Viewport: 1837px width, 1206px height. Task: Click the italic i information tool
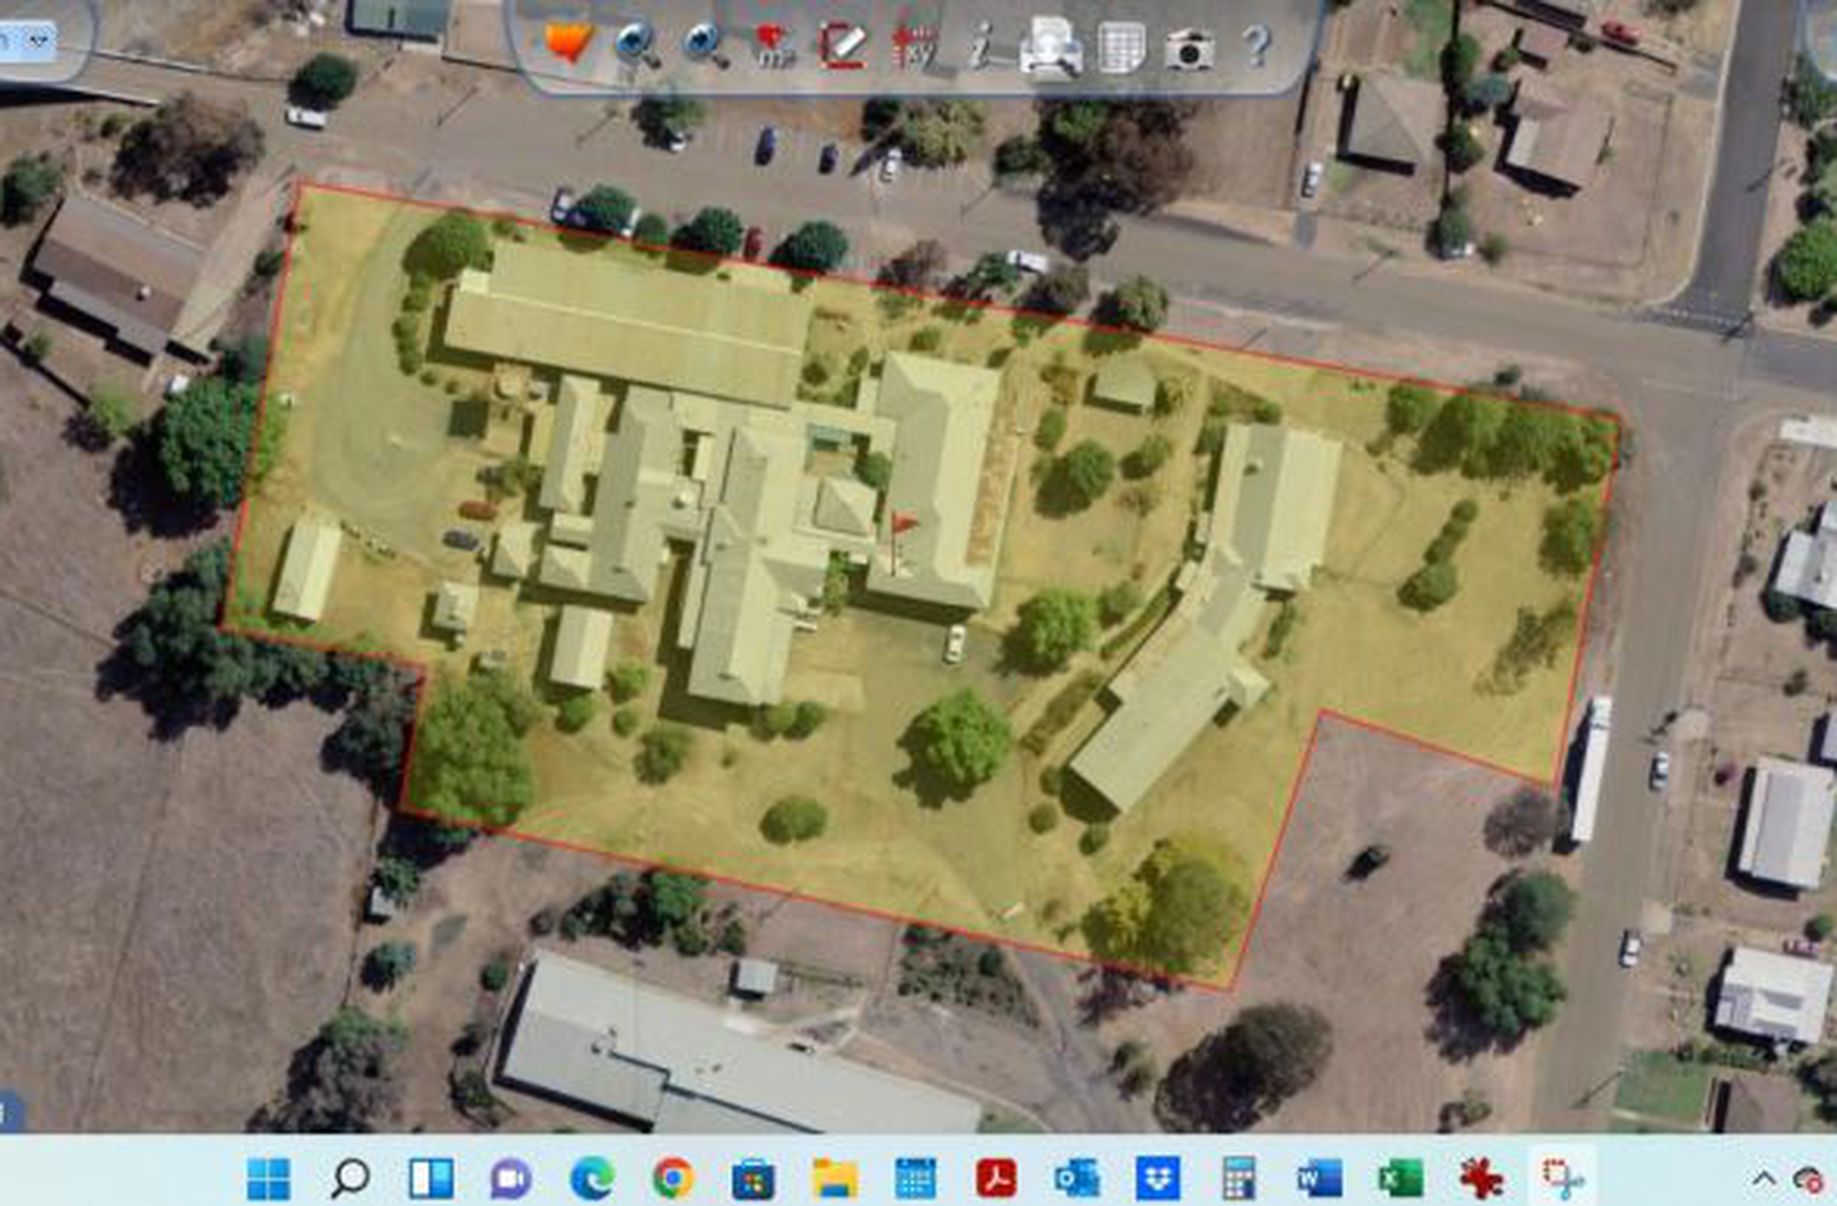coord(980,46)
